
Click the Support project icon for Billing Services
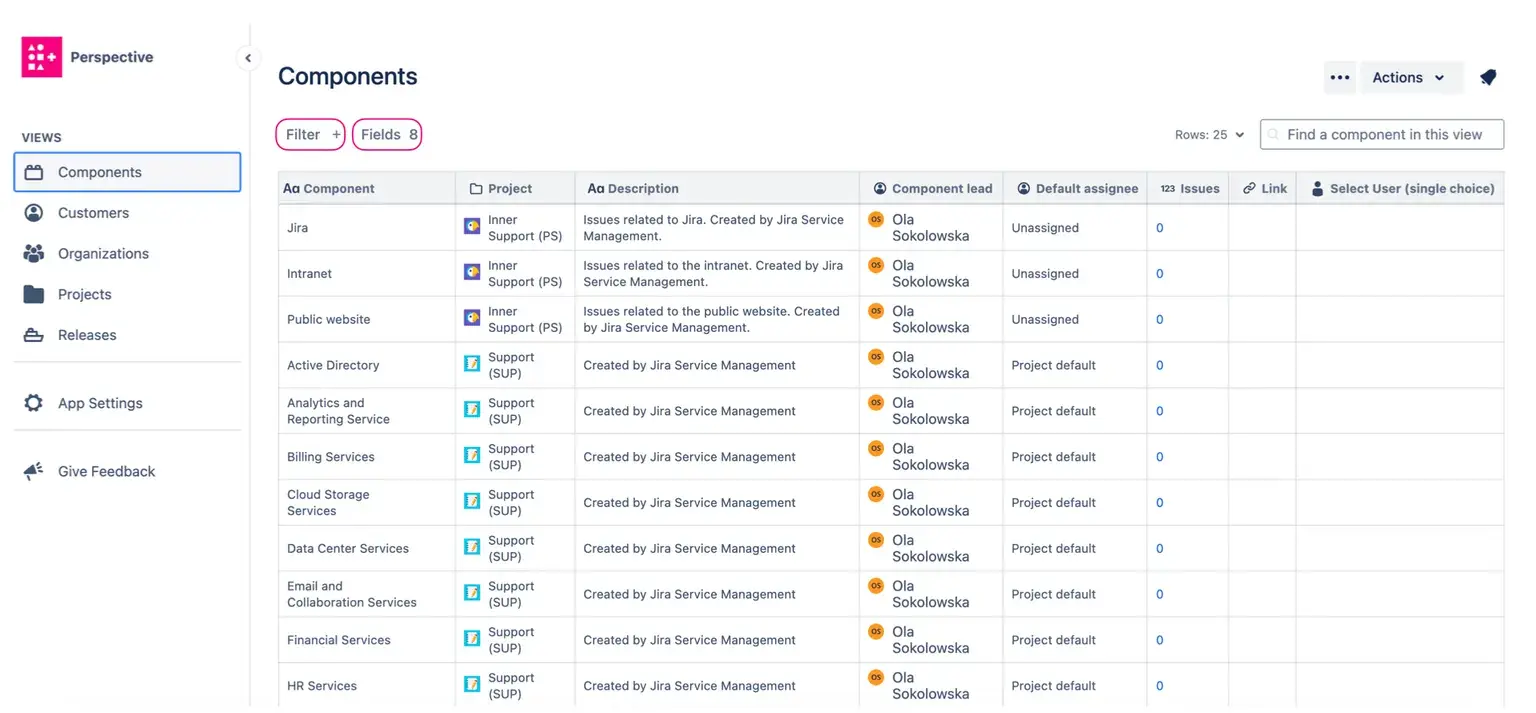coord(472,455)
